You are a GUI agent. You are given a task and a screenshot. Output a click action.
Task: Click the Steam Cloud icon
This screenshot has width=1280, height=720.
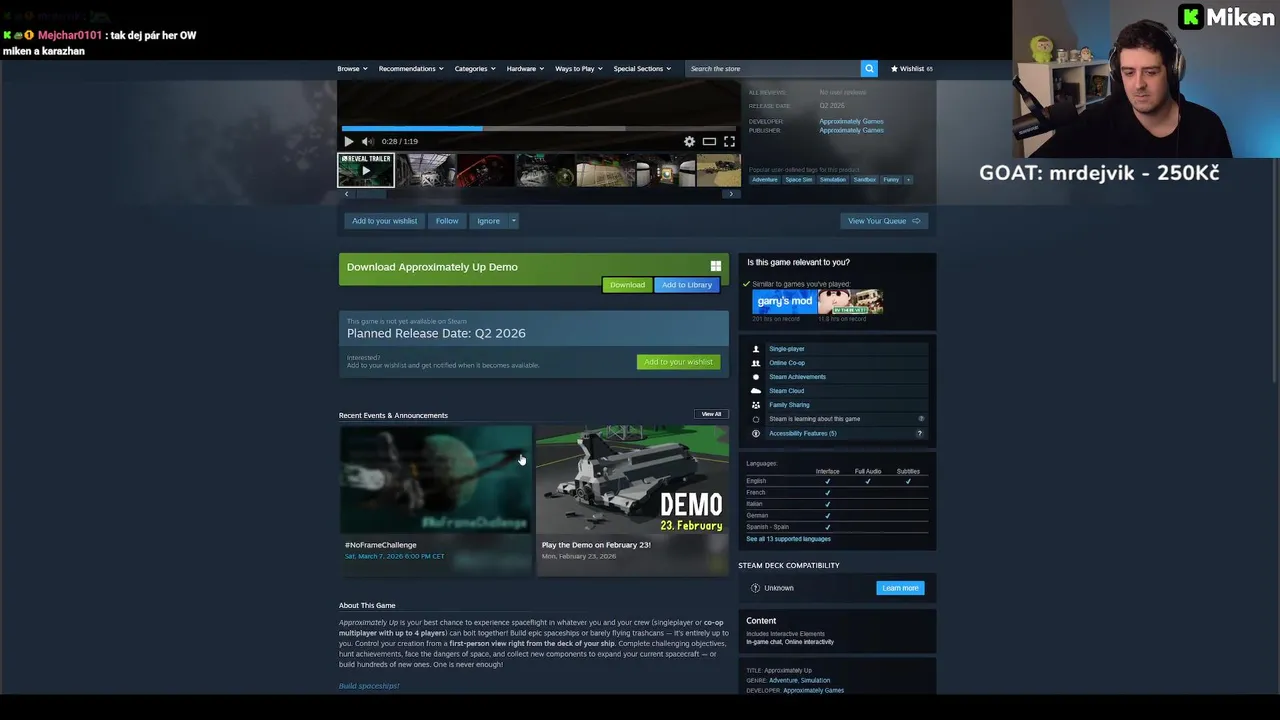[756, 391]
